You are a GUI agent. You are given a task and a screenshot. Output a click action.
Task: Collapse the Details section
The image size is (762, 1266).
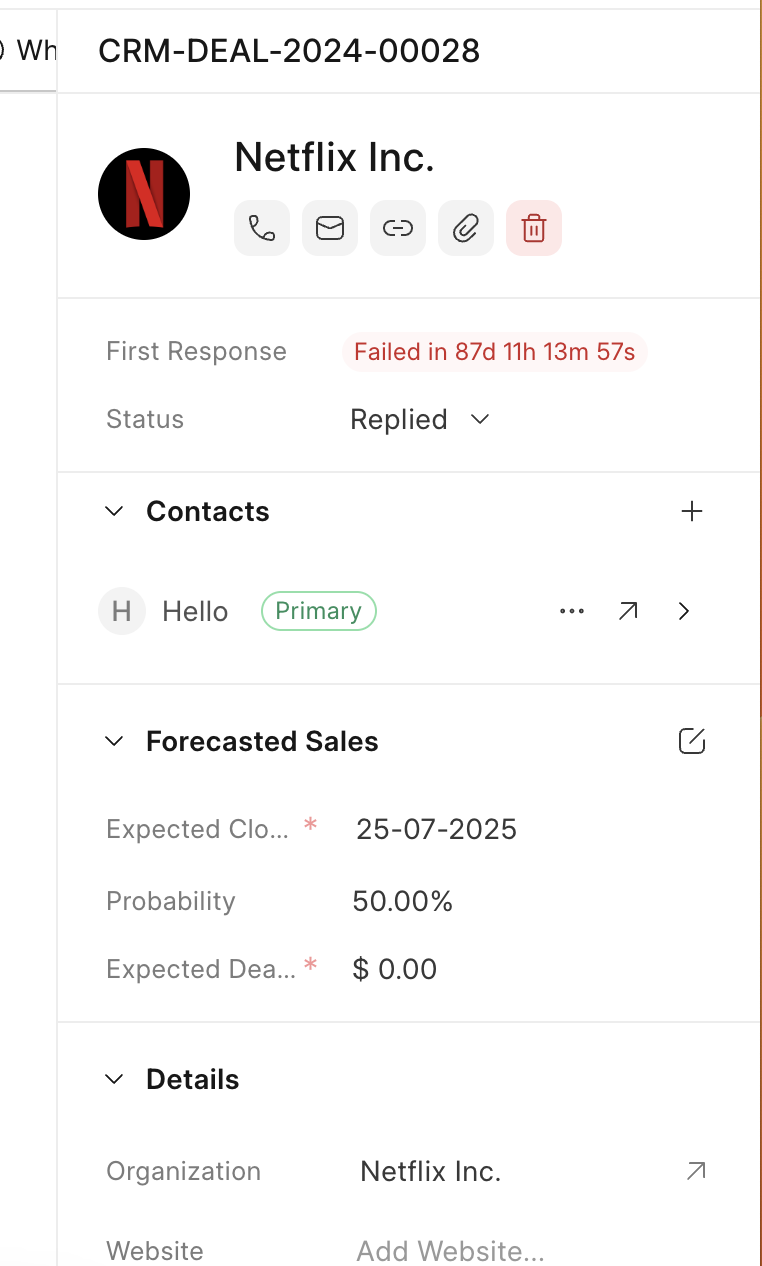coord(114,1079)
